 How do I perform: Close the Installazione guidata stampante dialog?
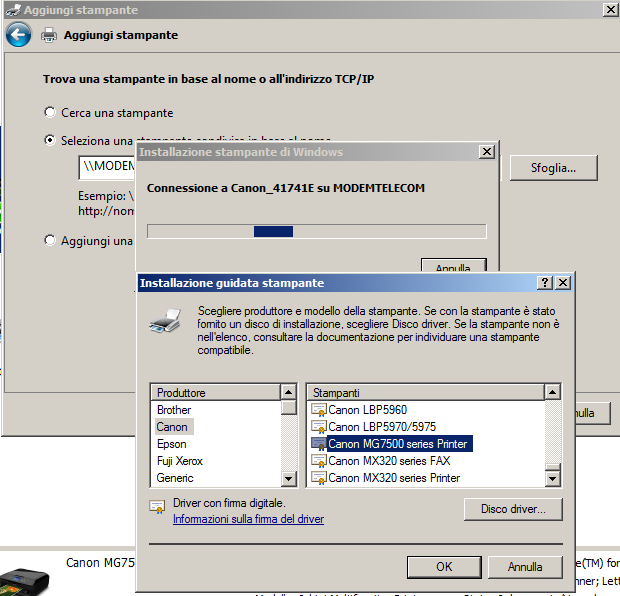[563, 282]
